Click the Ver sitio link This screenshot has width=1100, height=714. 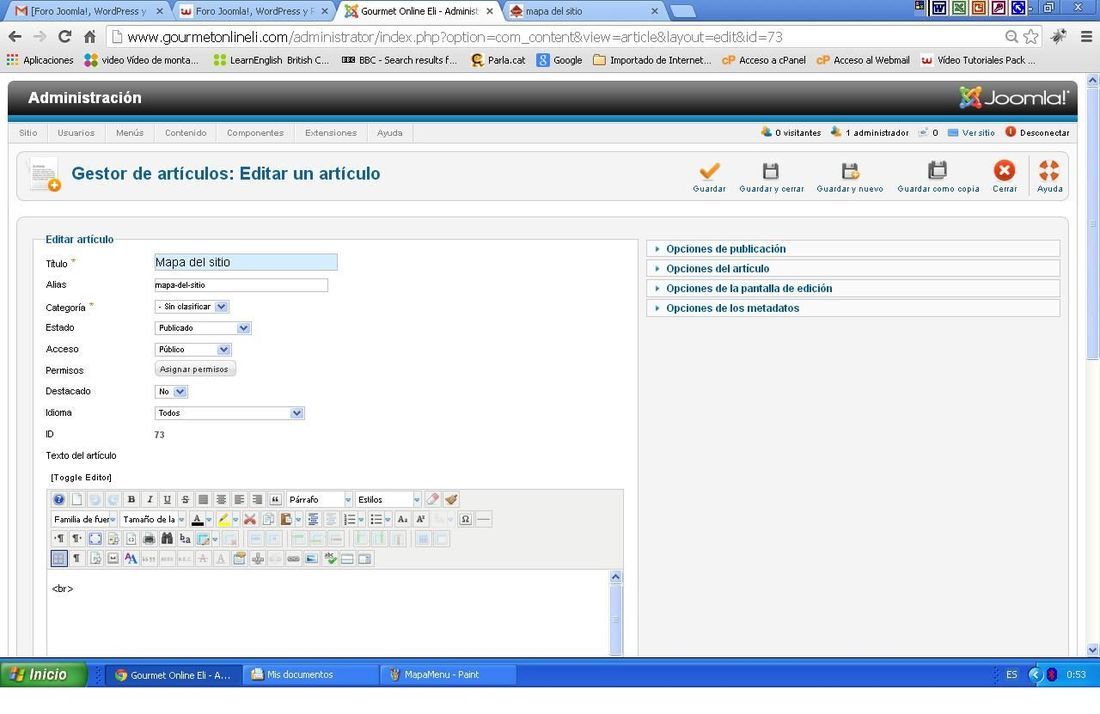978,133
